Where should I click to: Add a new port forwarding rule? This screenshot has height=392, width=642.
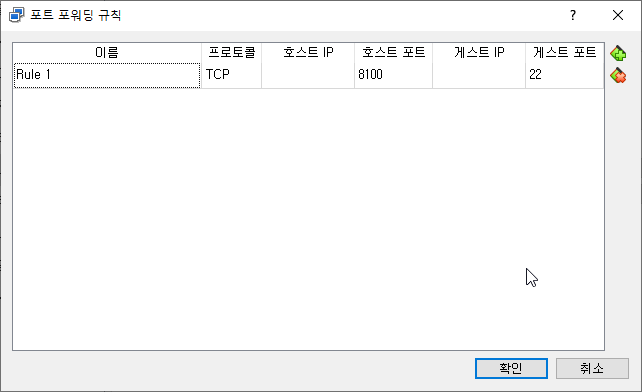tap(618, 54)
